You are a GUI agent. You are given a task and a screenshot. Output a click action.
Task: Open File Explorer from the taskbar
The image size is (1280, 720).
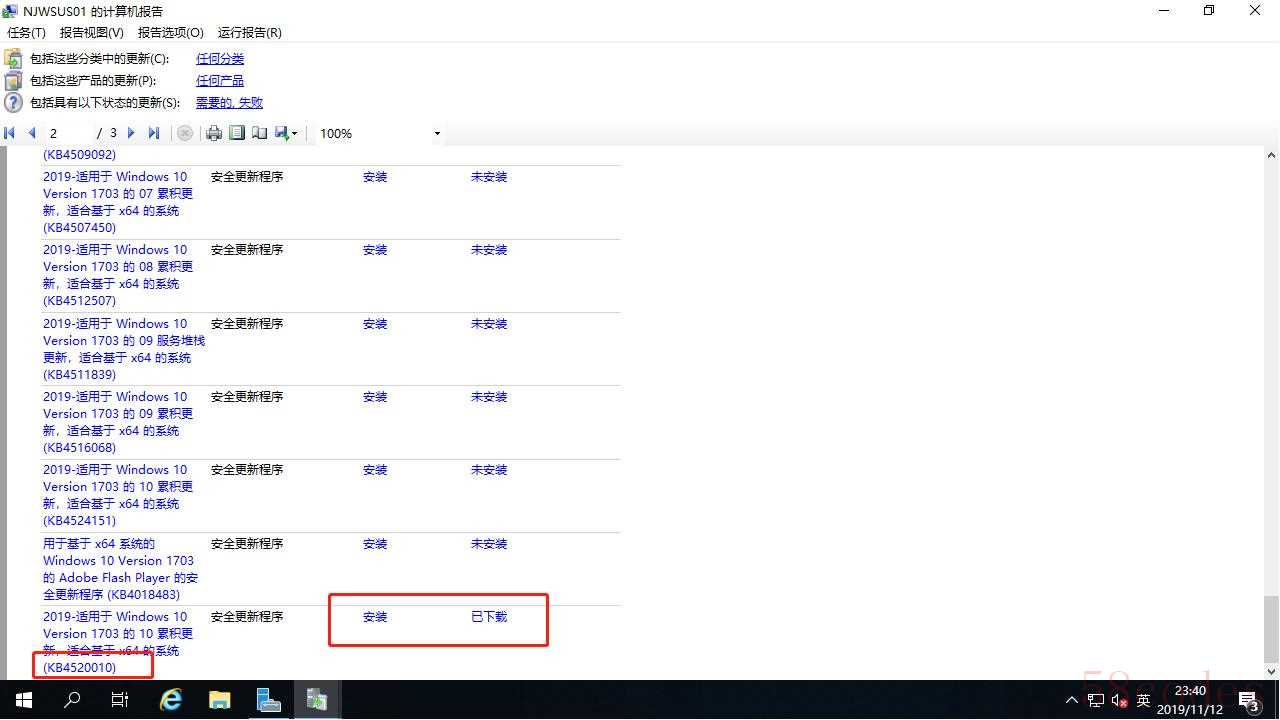pyautogui.click(x=220, y=700)
